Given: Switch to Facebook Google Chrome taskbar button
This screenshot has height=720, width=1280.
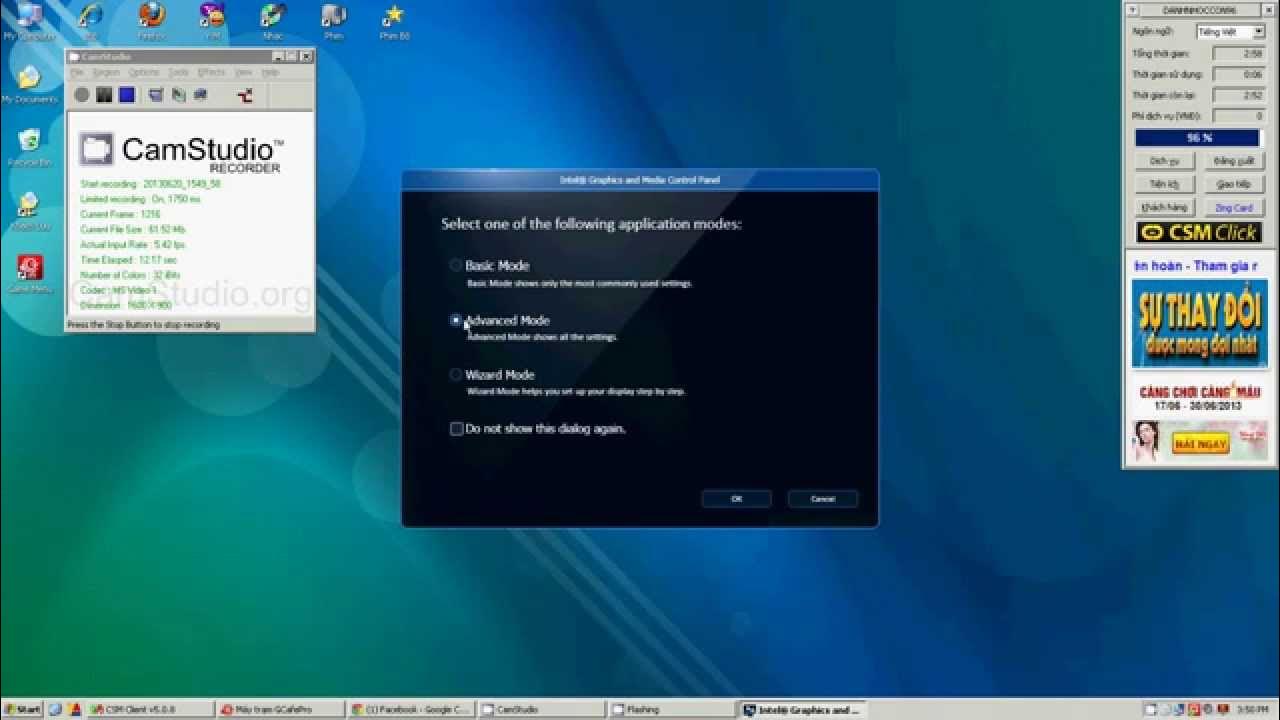Looking at the screenshot, I should 411,710.
